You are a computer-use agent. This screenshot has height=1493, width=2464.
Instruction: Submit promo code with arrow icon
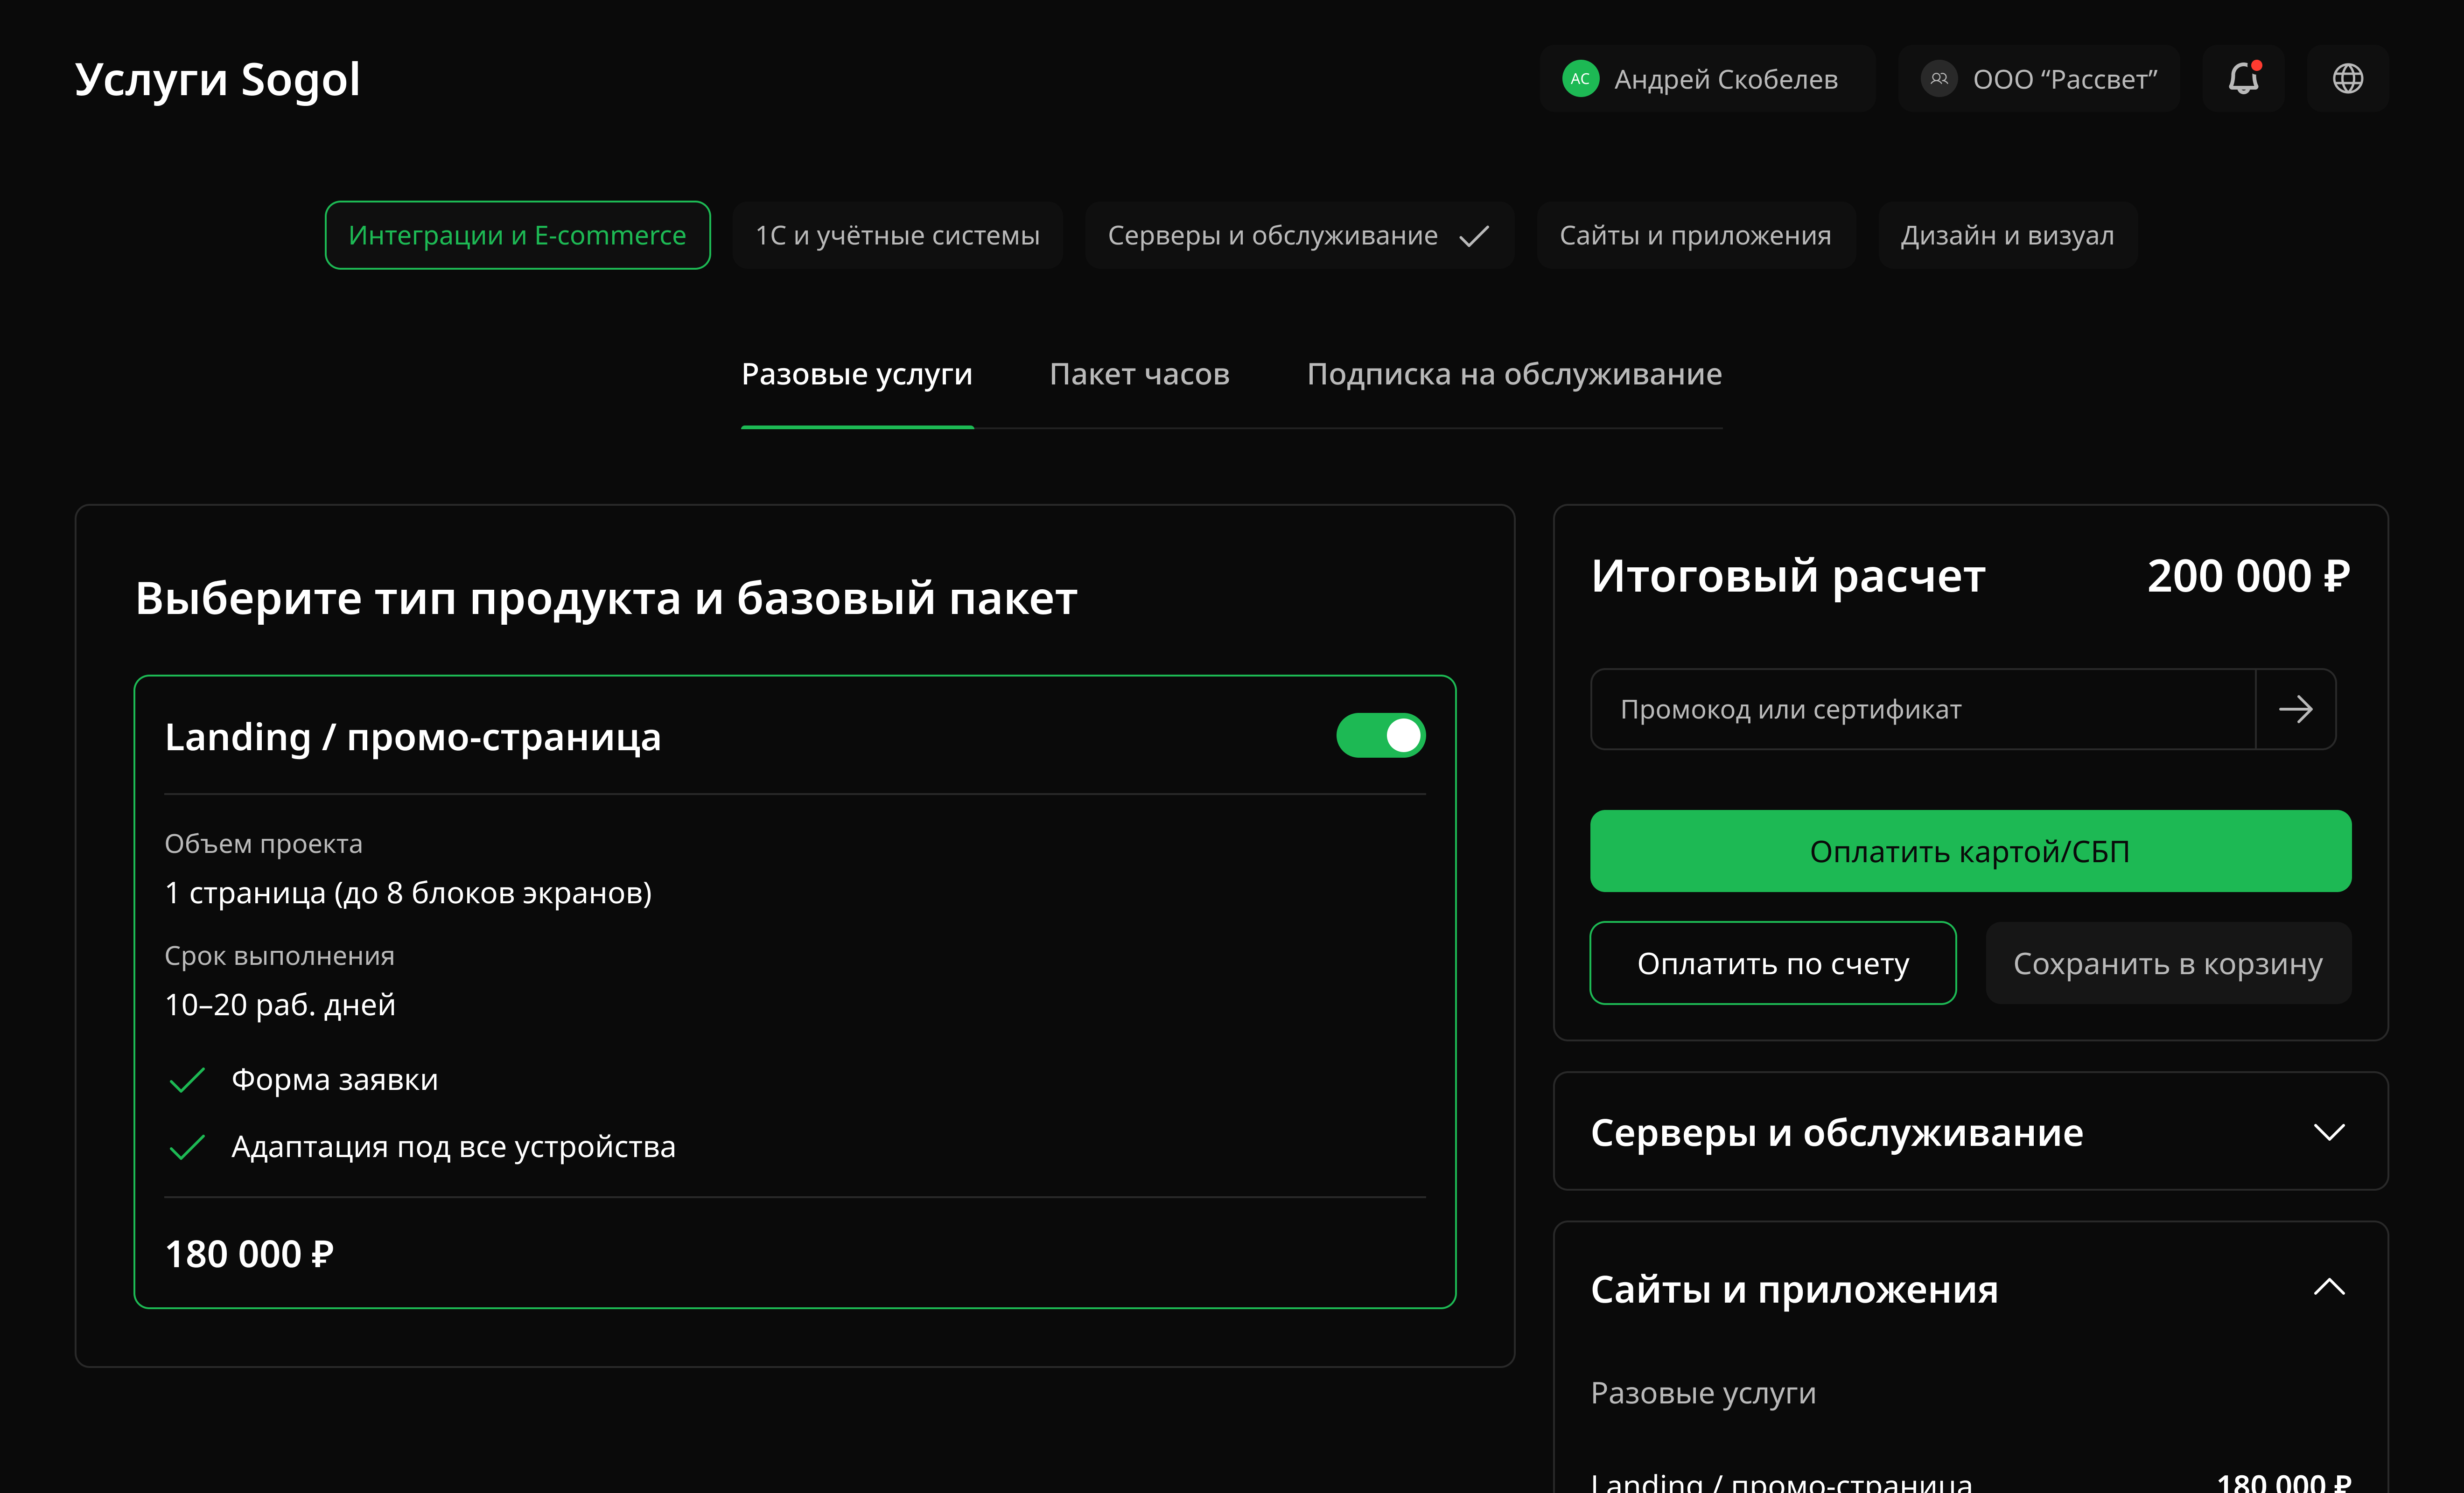point(2295,709)
